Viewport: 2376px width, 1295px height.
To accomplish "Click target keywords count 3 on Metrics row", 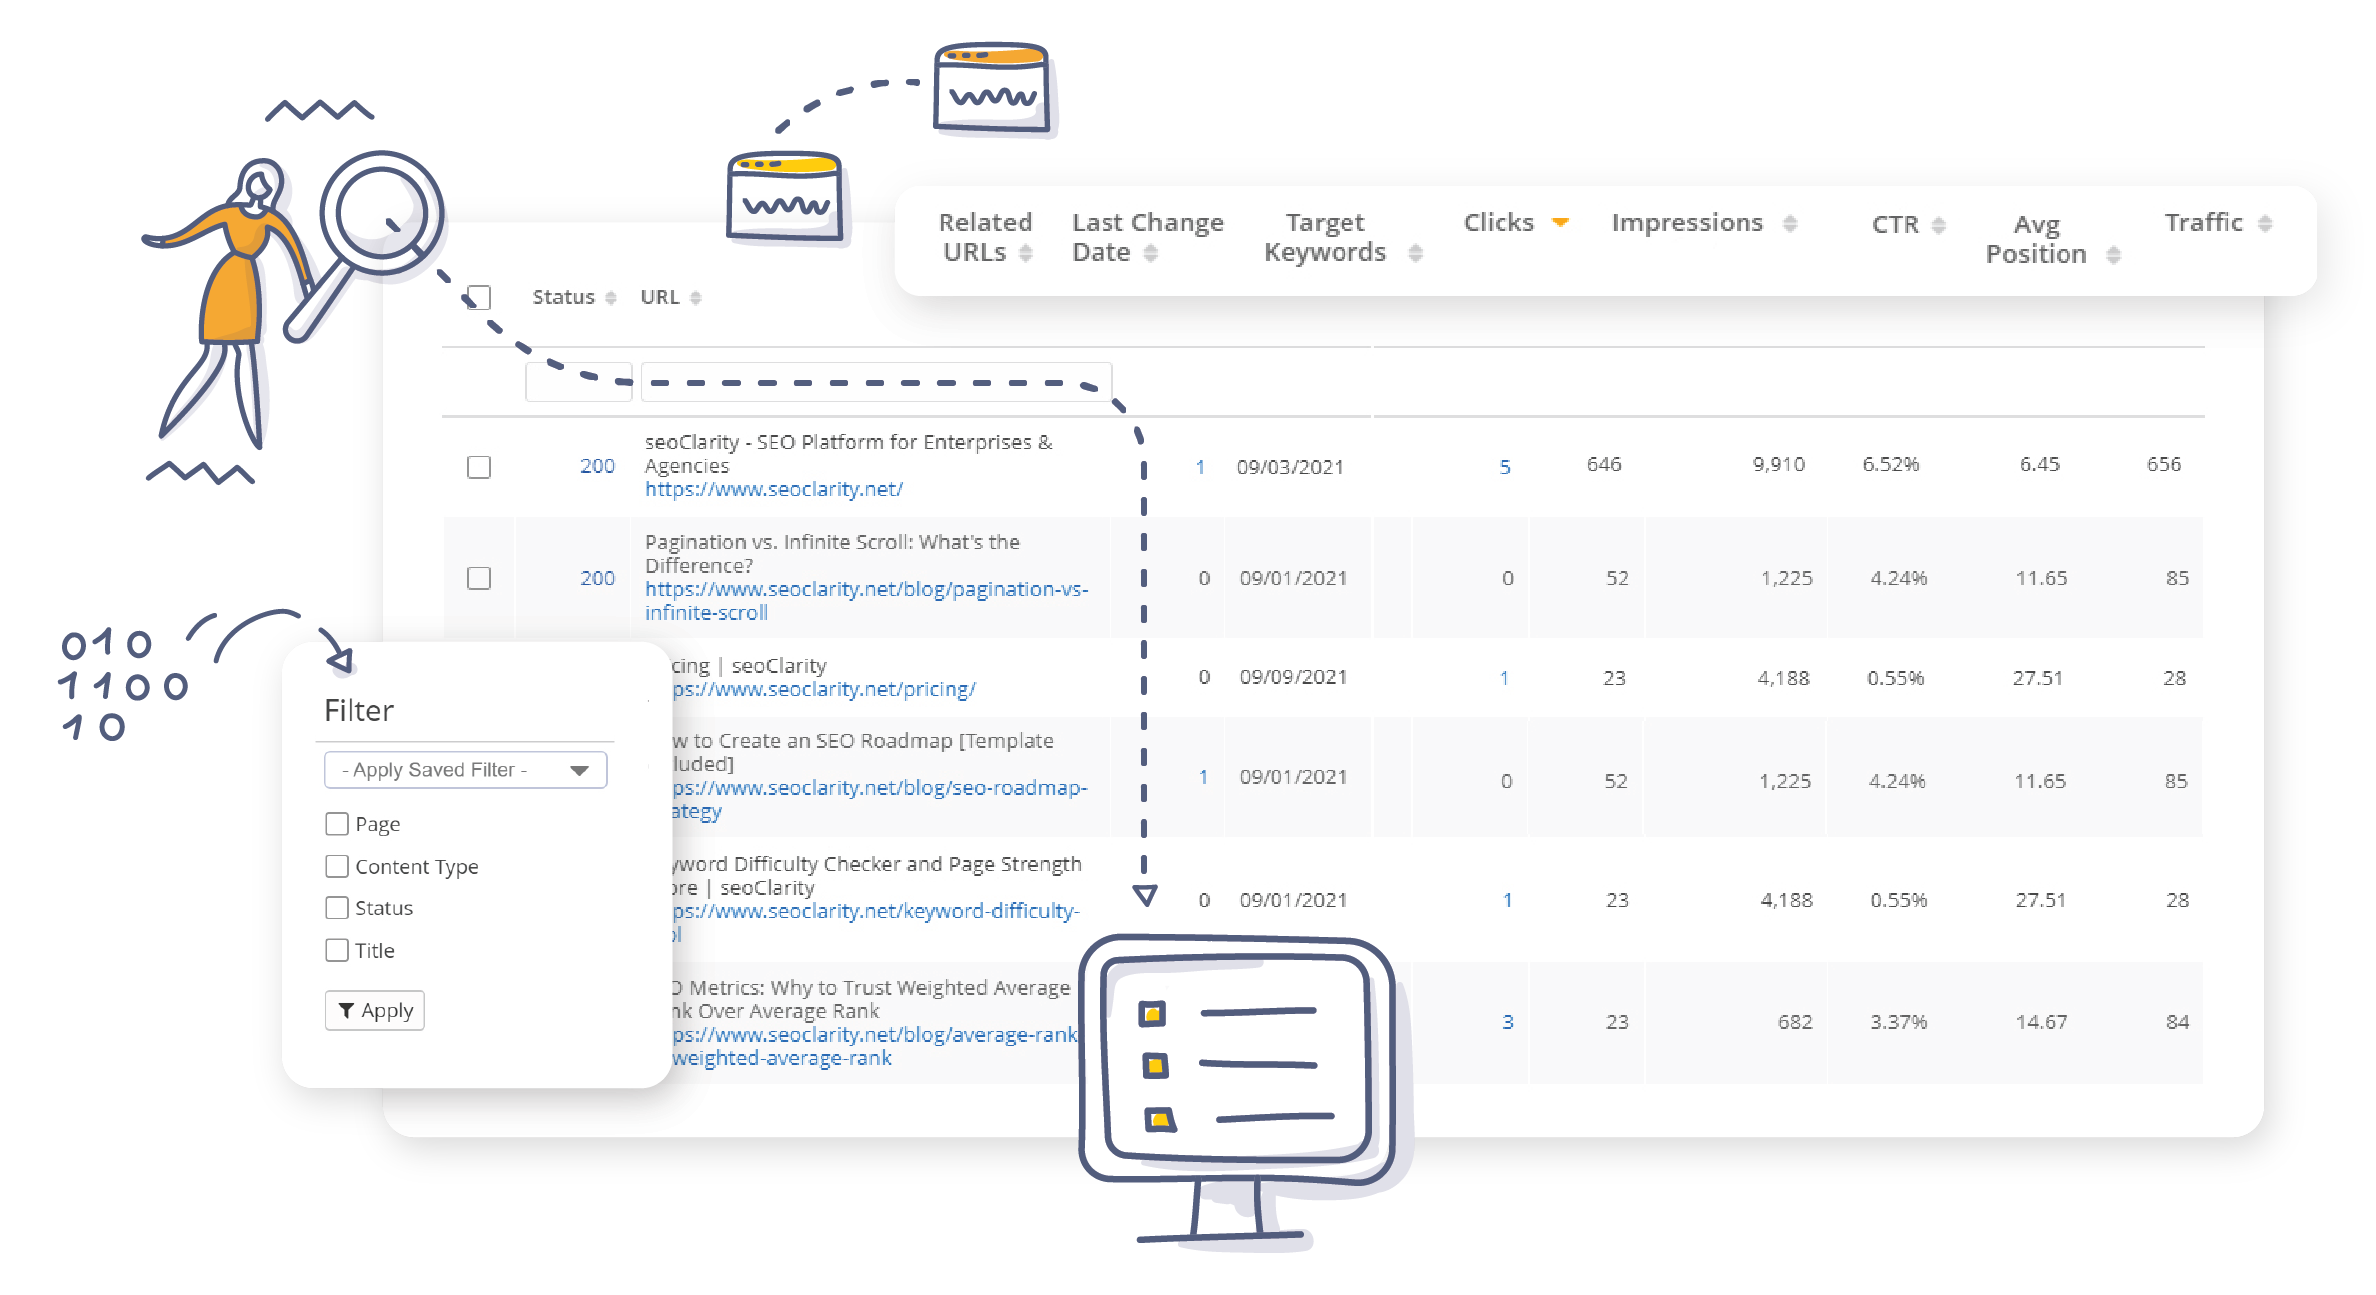I will pos(1508,1022).
